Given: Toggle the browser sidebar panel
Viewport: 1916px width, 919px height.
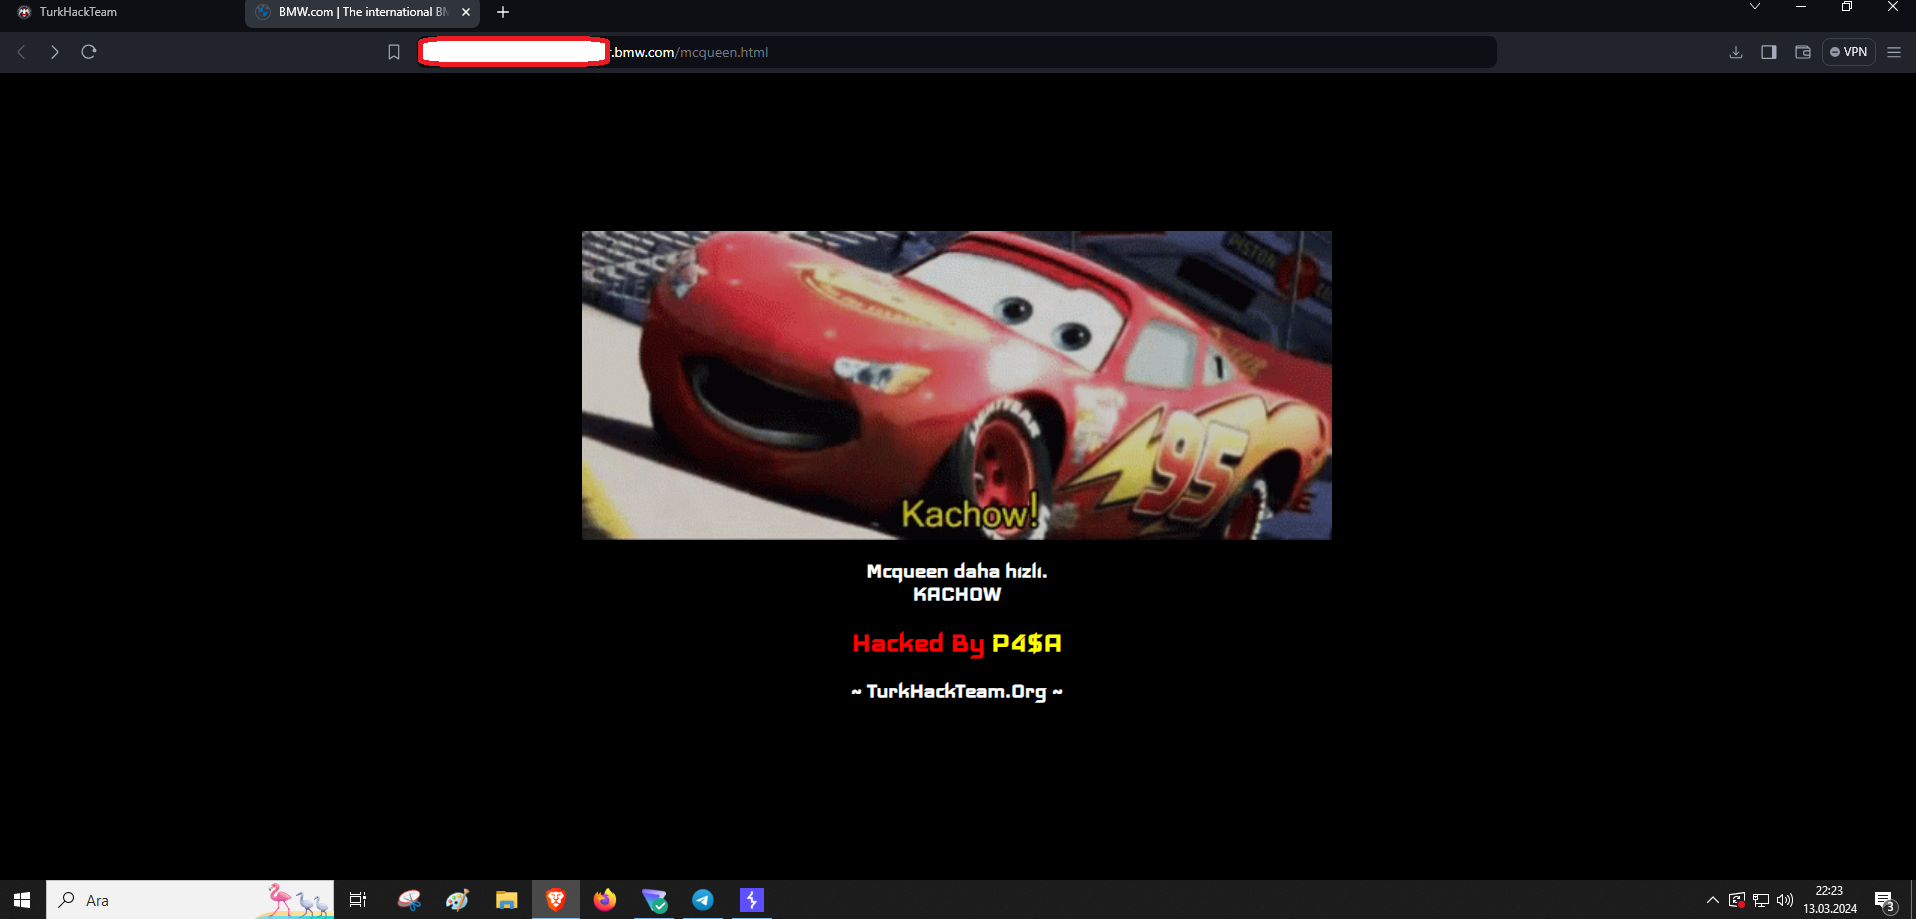Looking at the screenshot, I should coord(1769,52).
